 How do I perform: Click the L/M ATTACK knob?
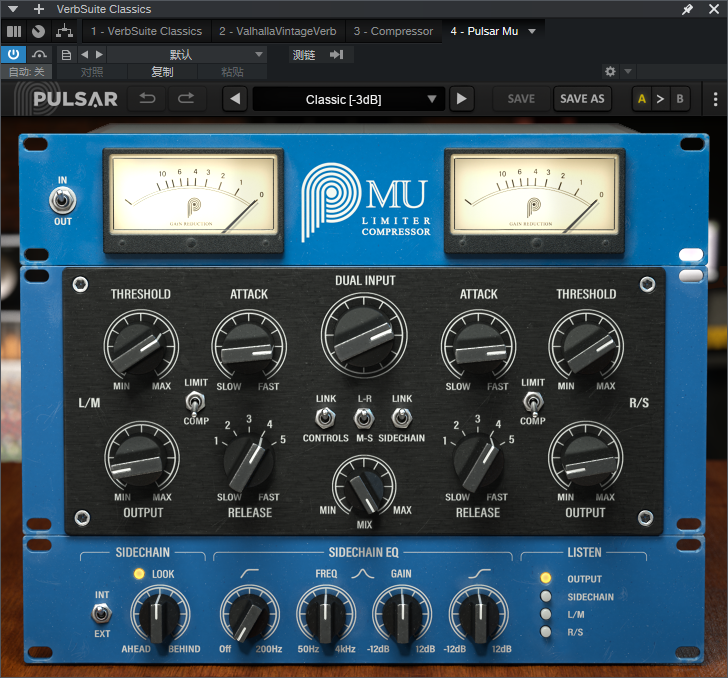pos(248,346)
